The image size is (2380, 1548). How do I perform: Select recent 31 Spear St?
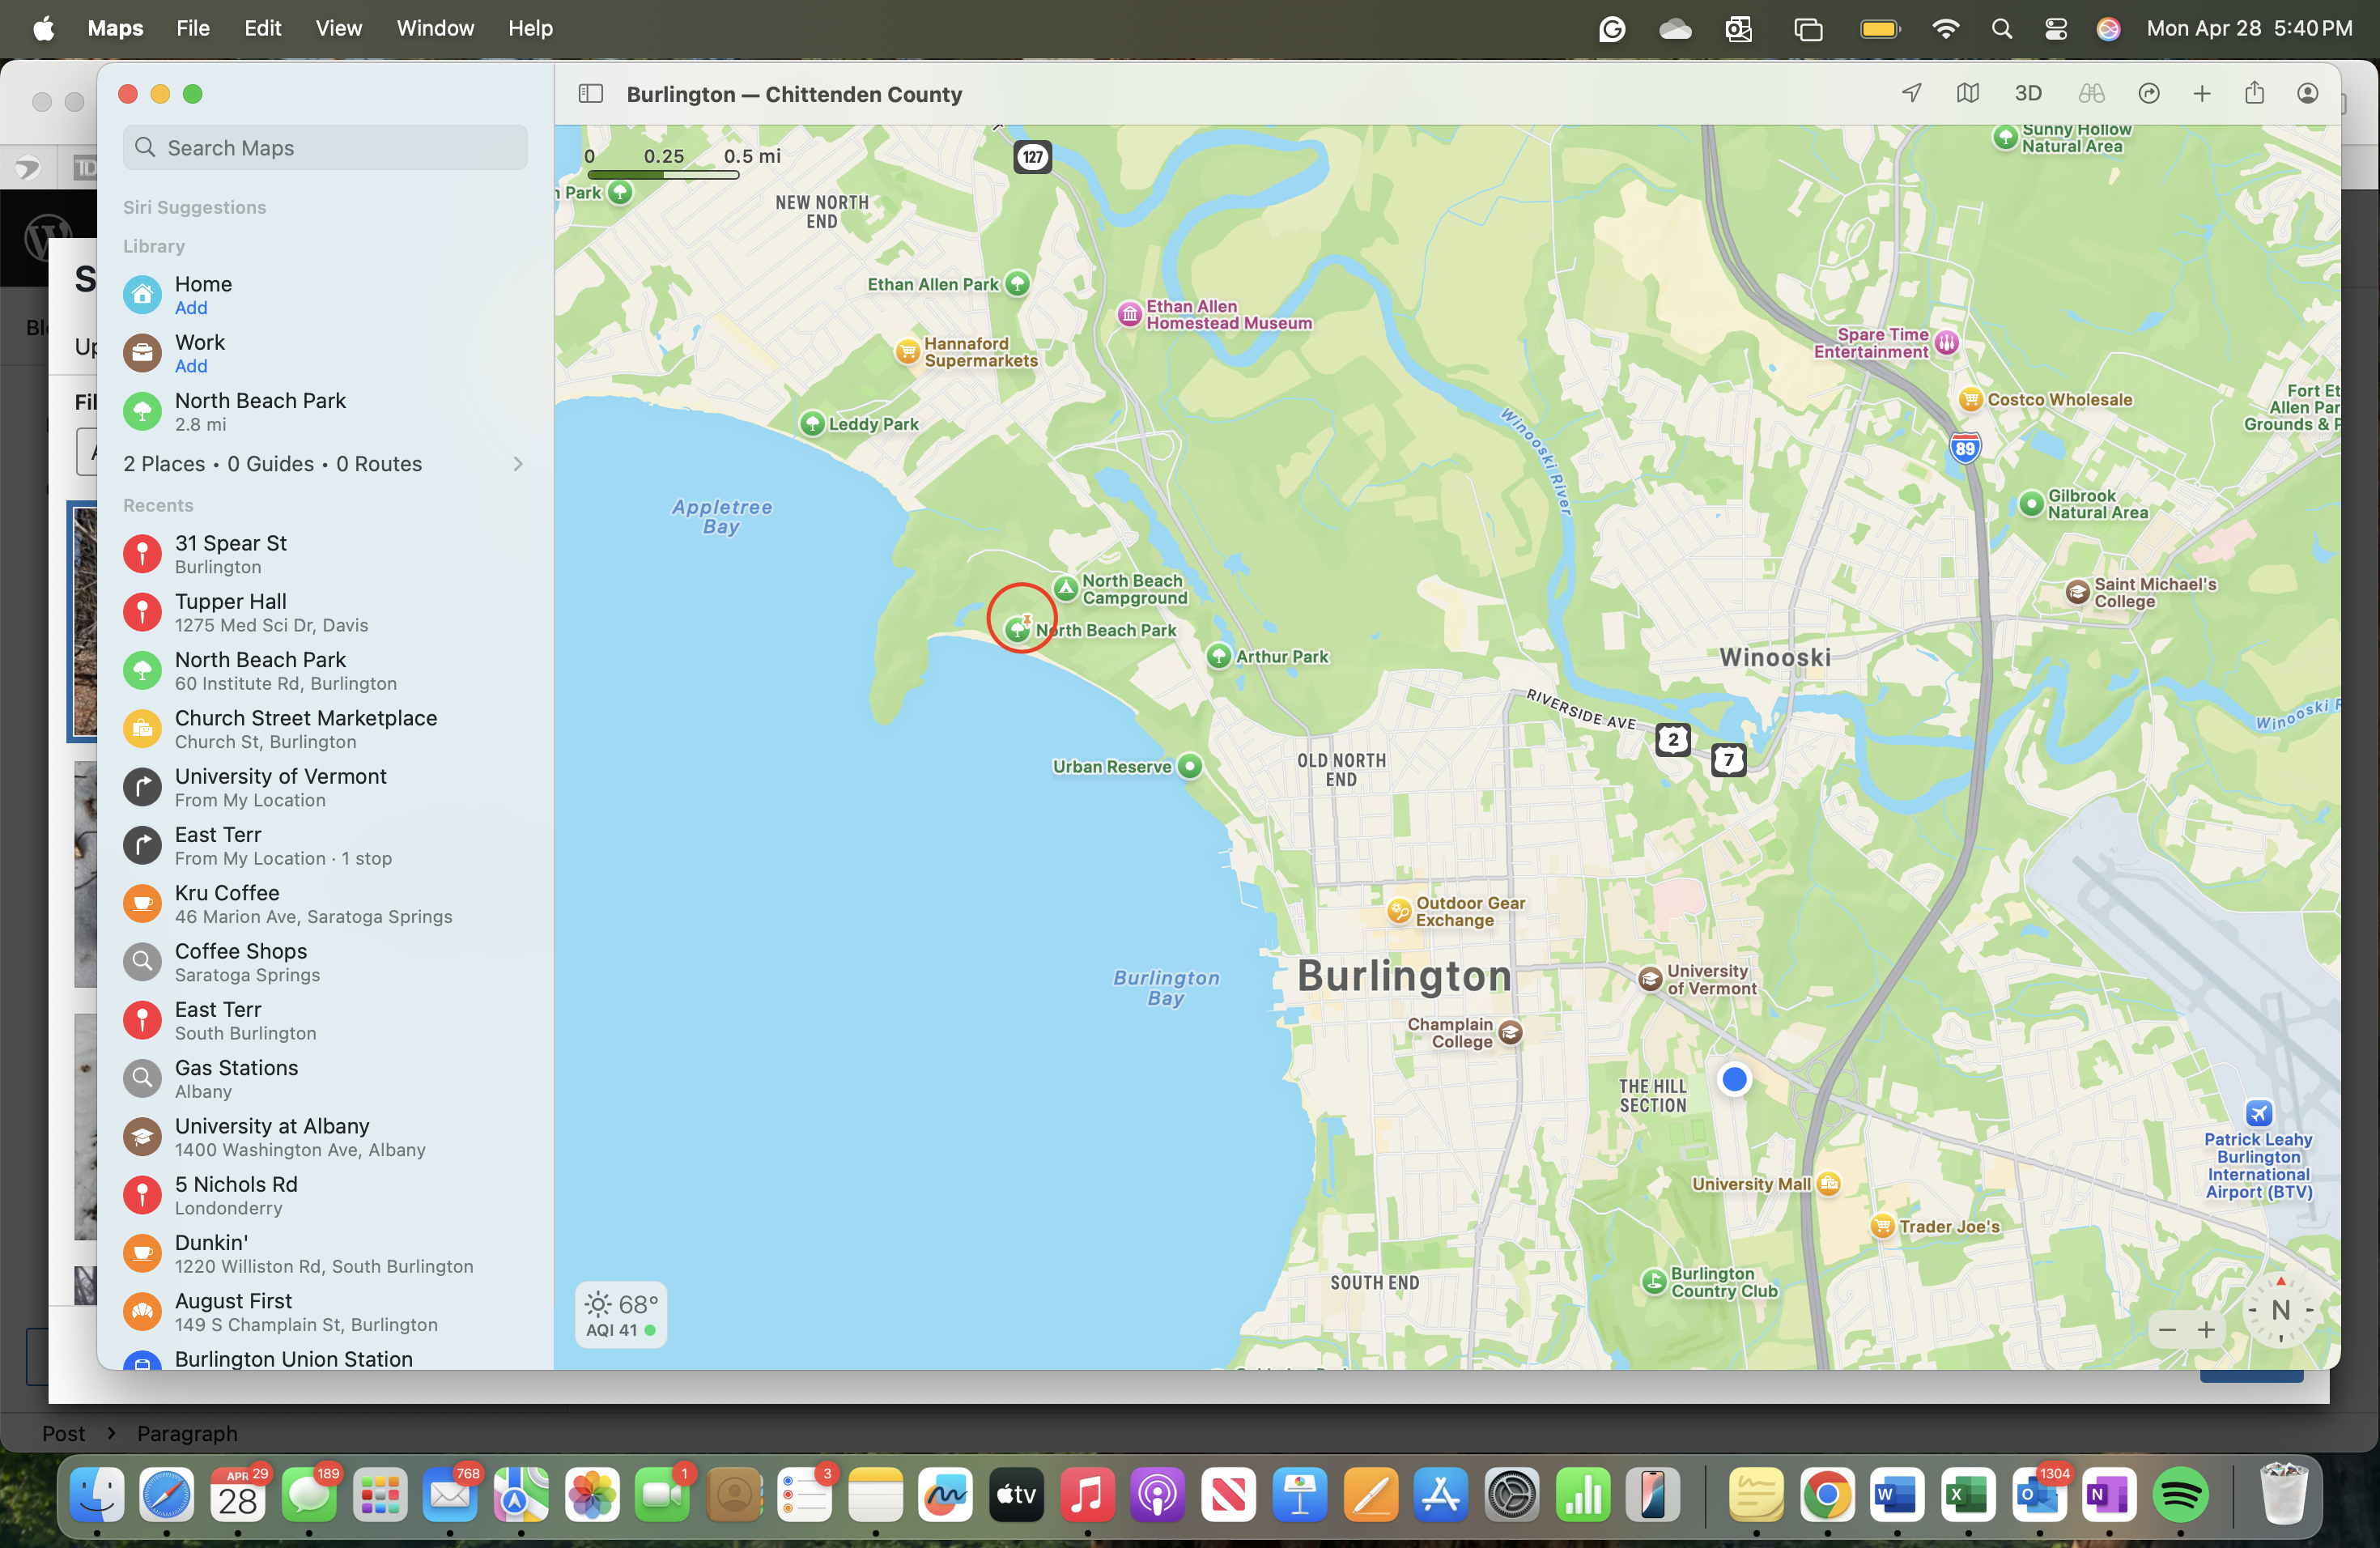point(325,554)
